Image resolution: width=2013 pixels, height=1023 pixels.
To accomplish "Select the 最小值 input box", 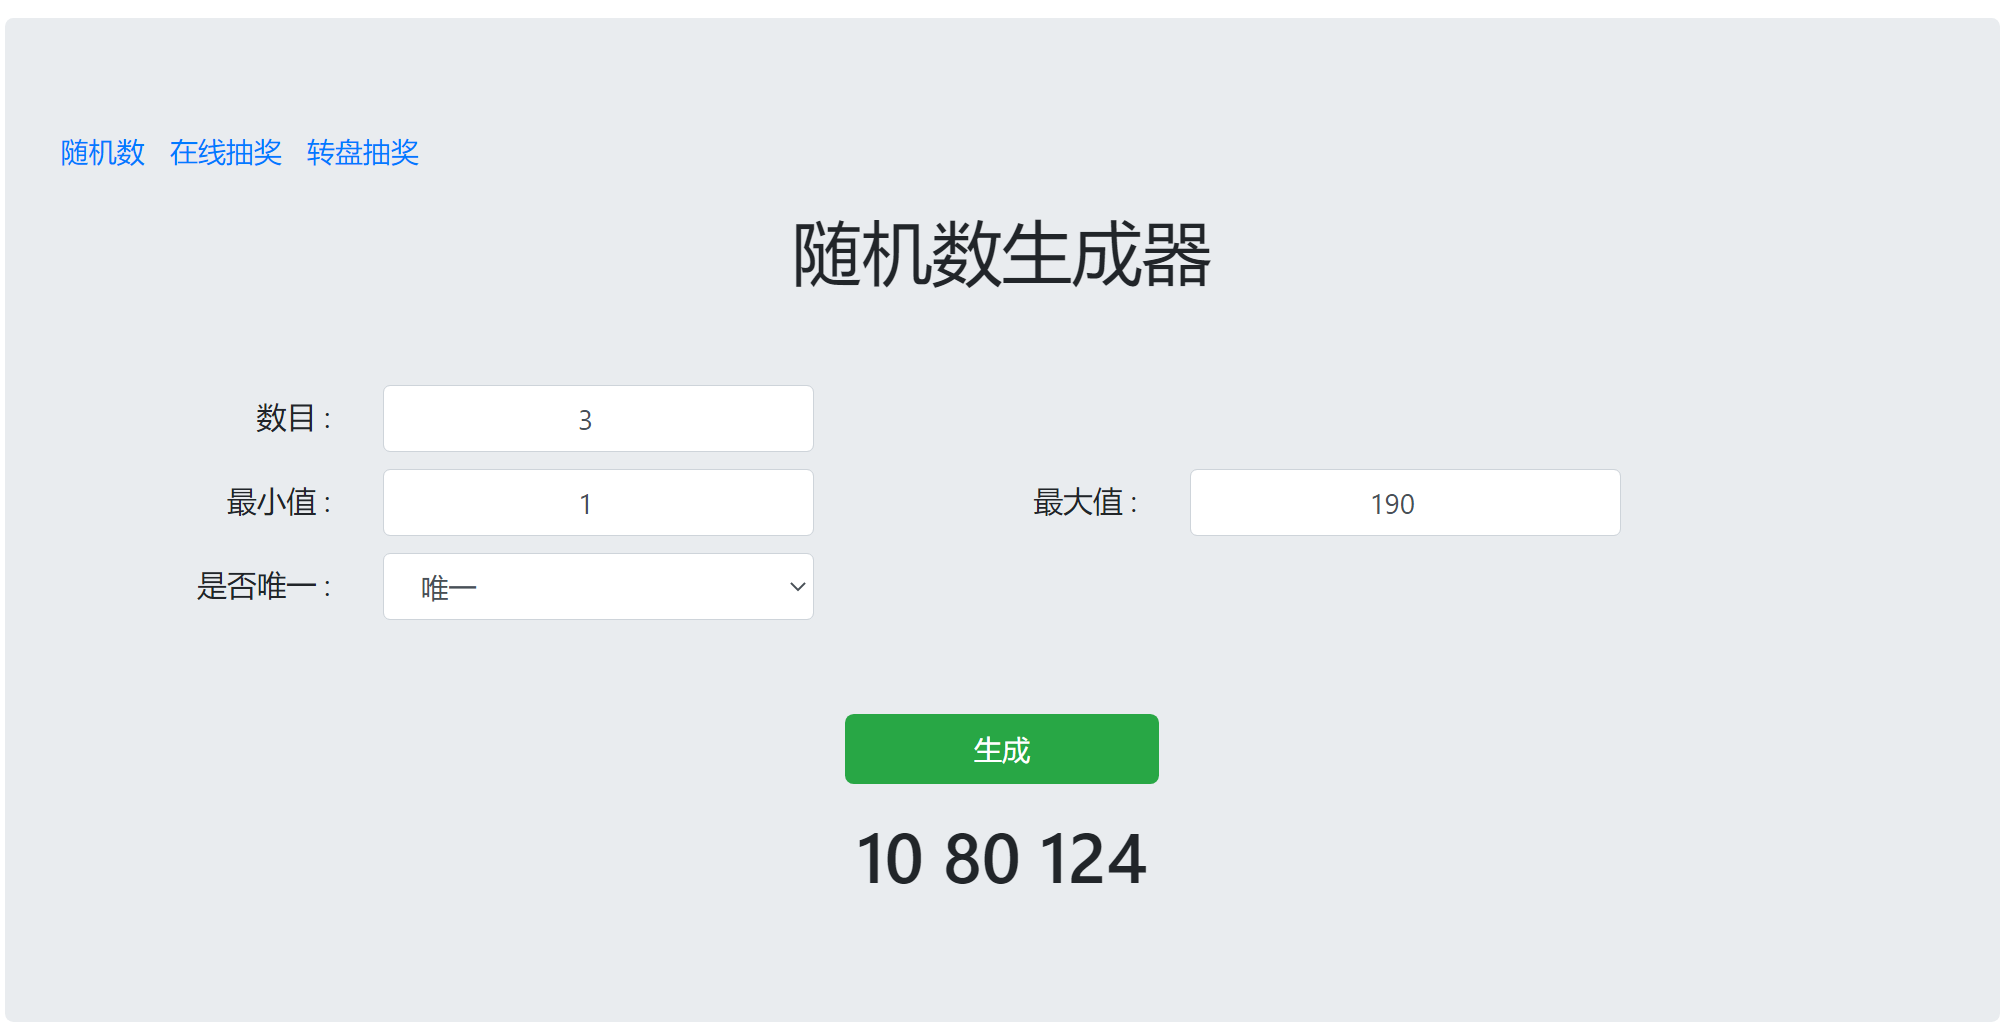I will [598, 503].
